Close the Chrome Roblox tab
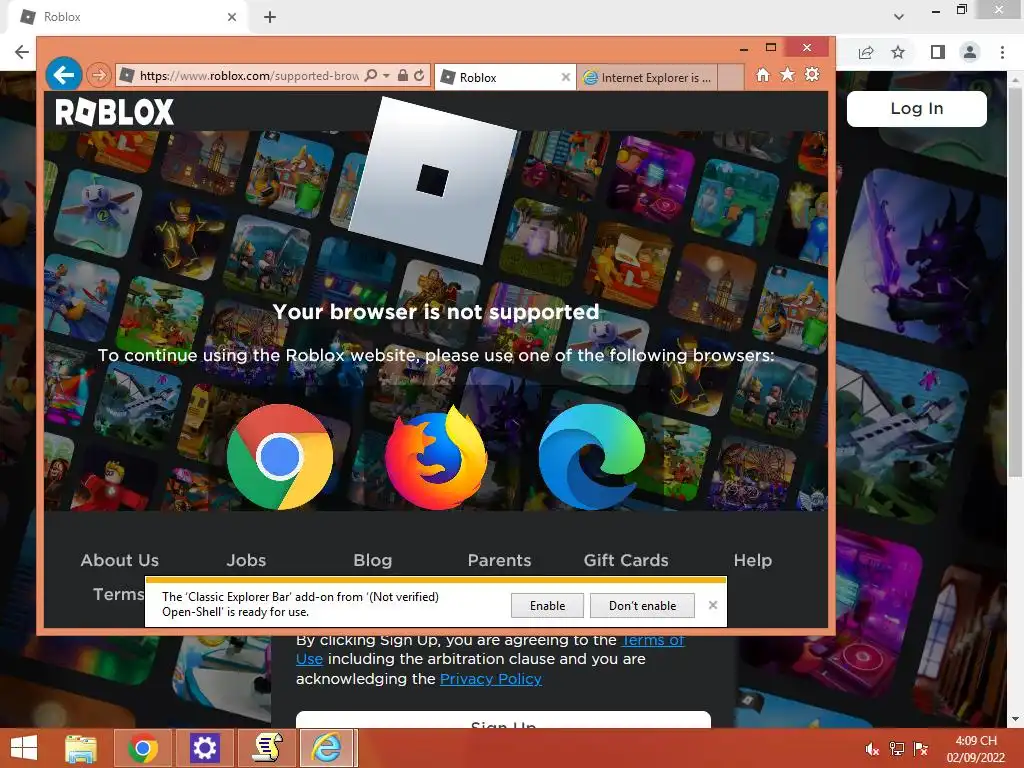This screenshot has width=1024, height=768. [x=232, y=17]
